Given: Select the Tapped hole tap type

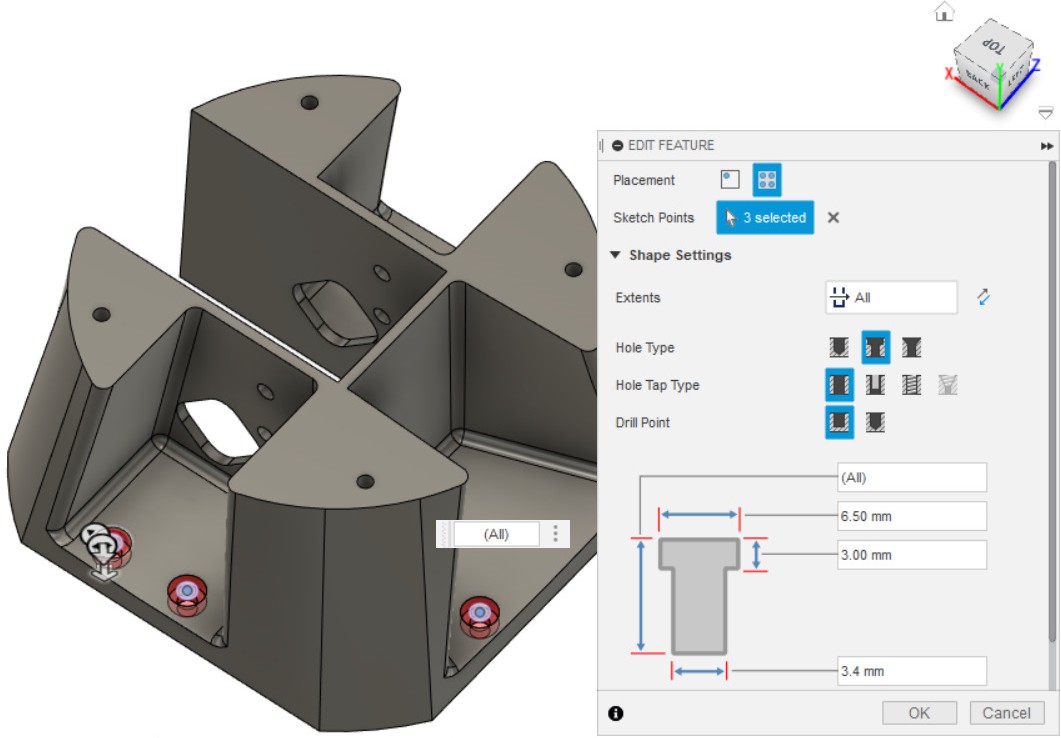Looking at the screenshot, I should click(x=911, y=385).
